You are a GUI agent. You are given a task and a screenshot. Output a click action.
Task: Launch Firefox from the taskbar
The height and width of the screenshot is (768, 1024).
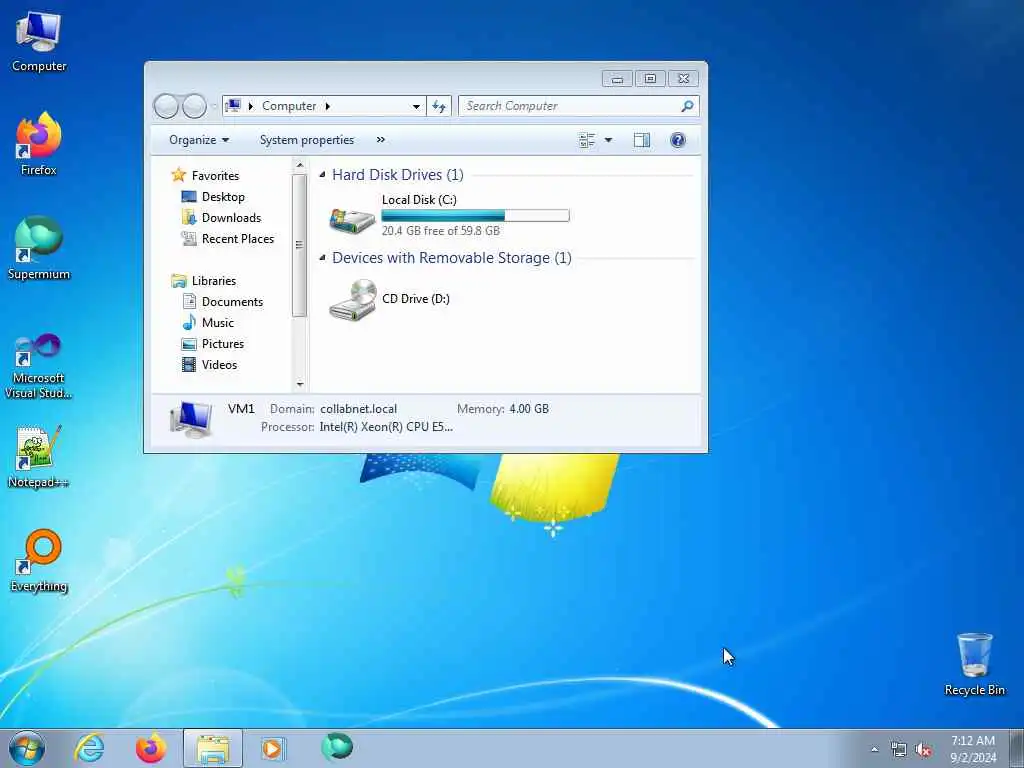pos(151,748)
